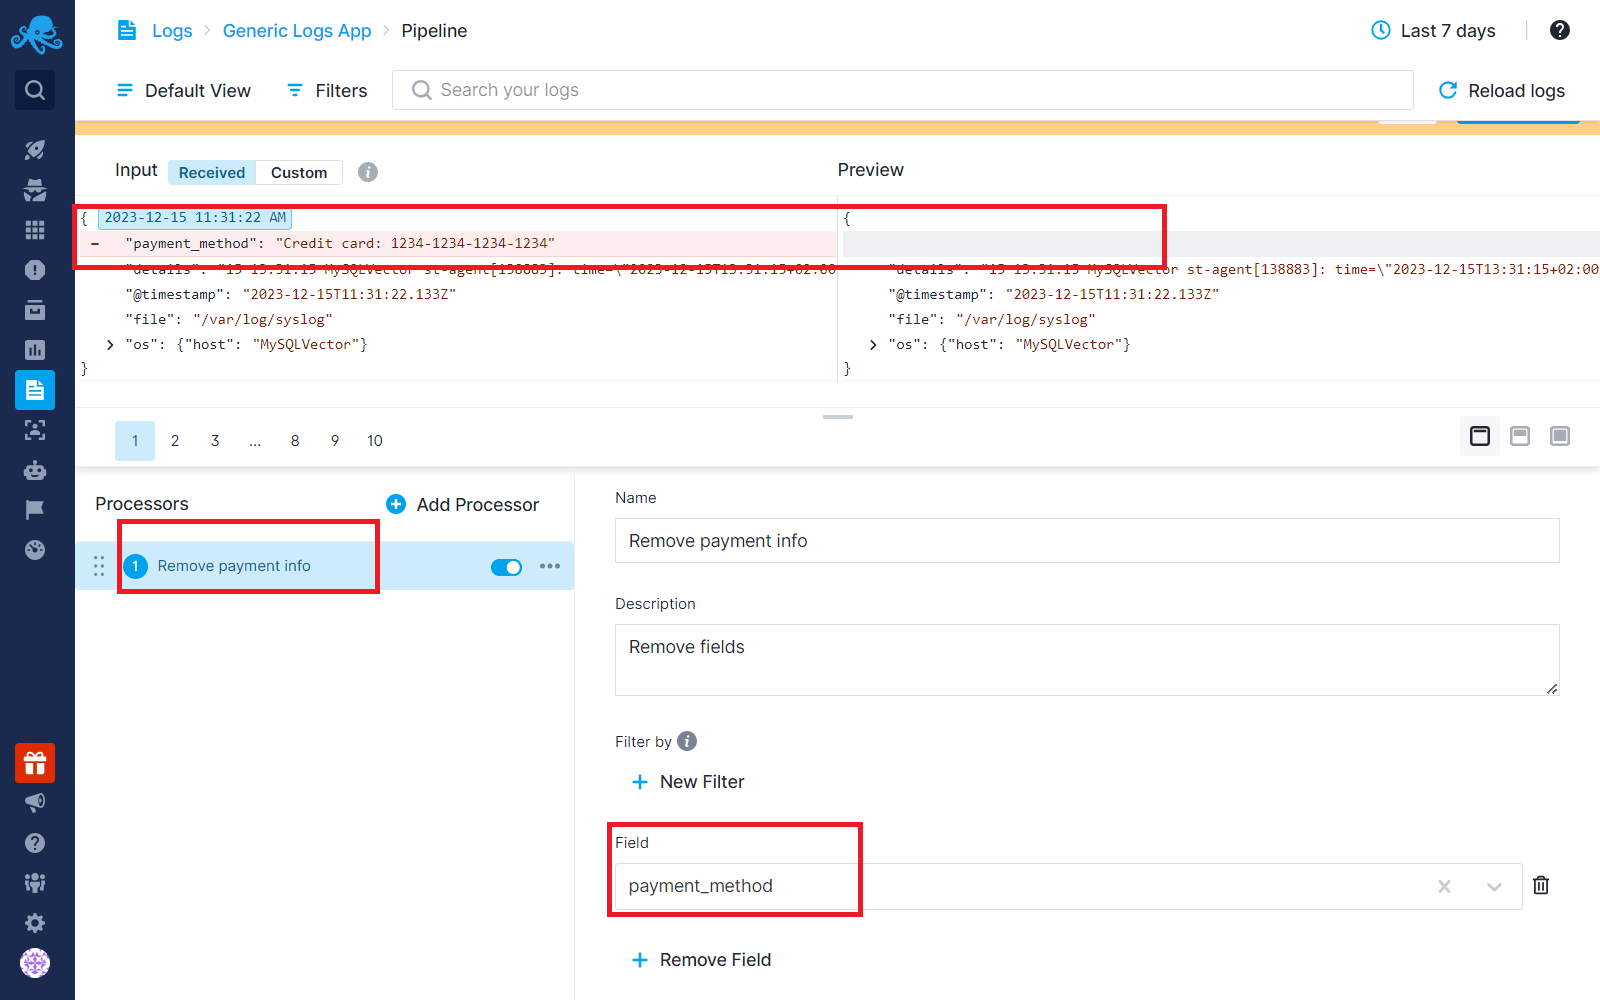Open the three-dots menu for Remove payment info
Screen dimensions: 1600x1000
[x=550, y=566]
